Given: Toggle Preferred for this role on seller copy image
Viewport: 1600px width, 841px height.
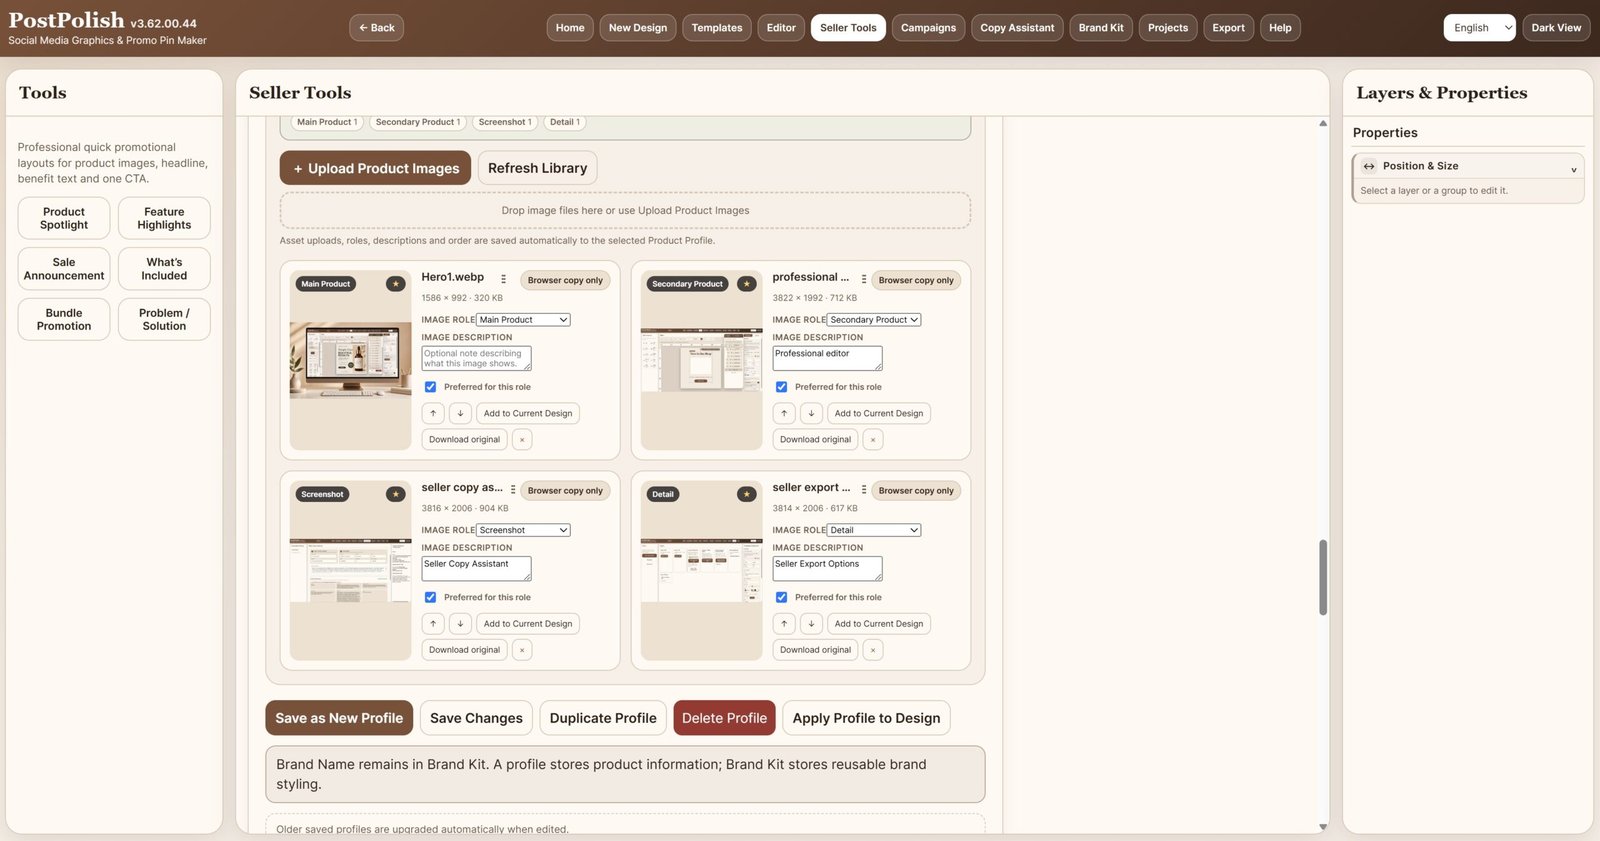Looking at the screenshot, I should click(430, 597).
